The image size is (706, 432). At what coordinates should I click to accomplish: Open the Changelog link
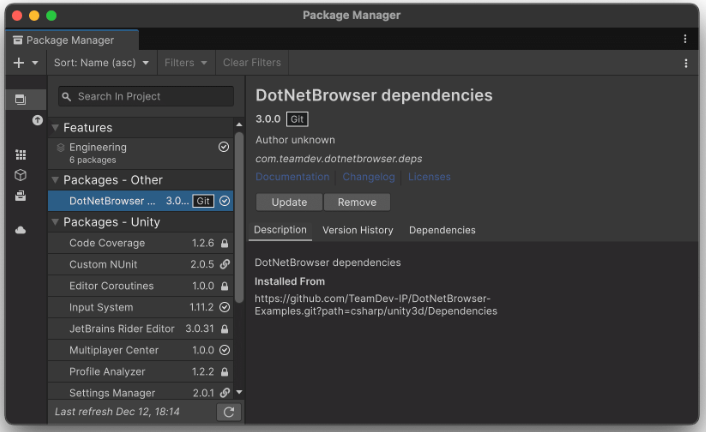point(368,177)
